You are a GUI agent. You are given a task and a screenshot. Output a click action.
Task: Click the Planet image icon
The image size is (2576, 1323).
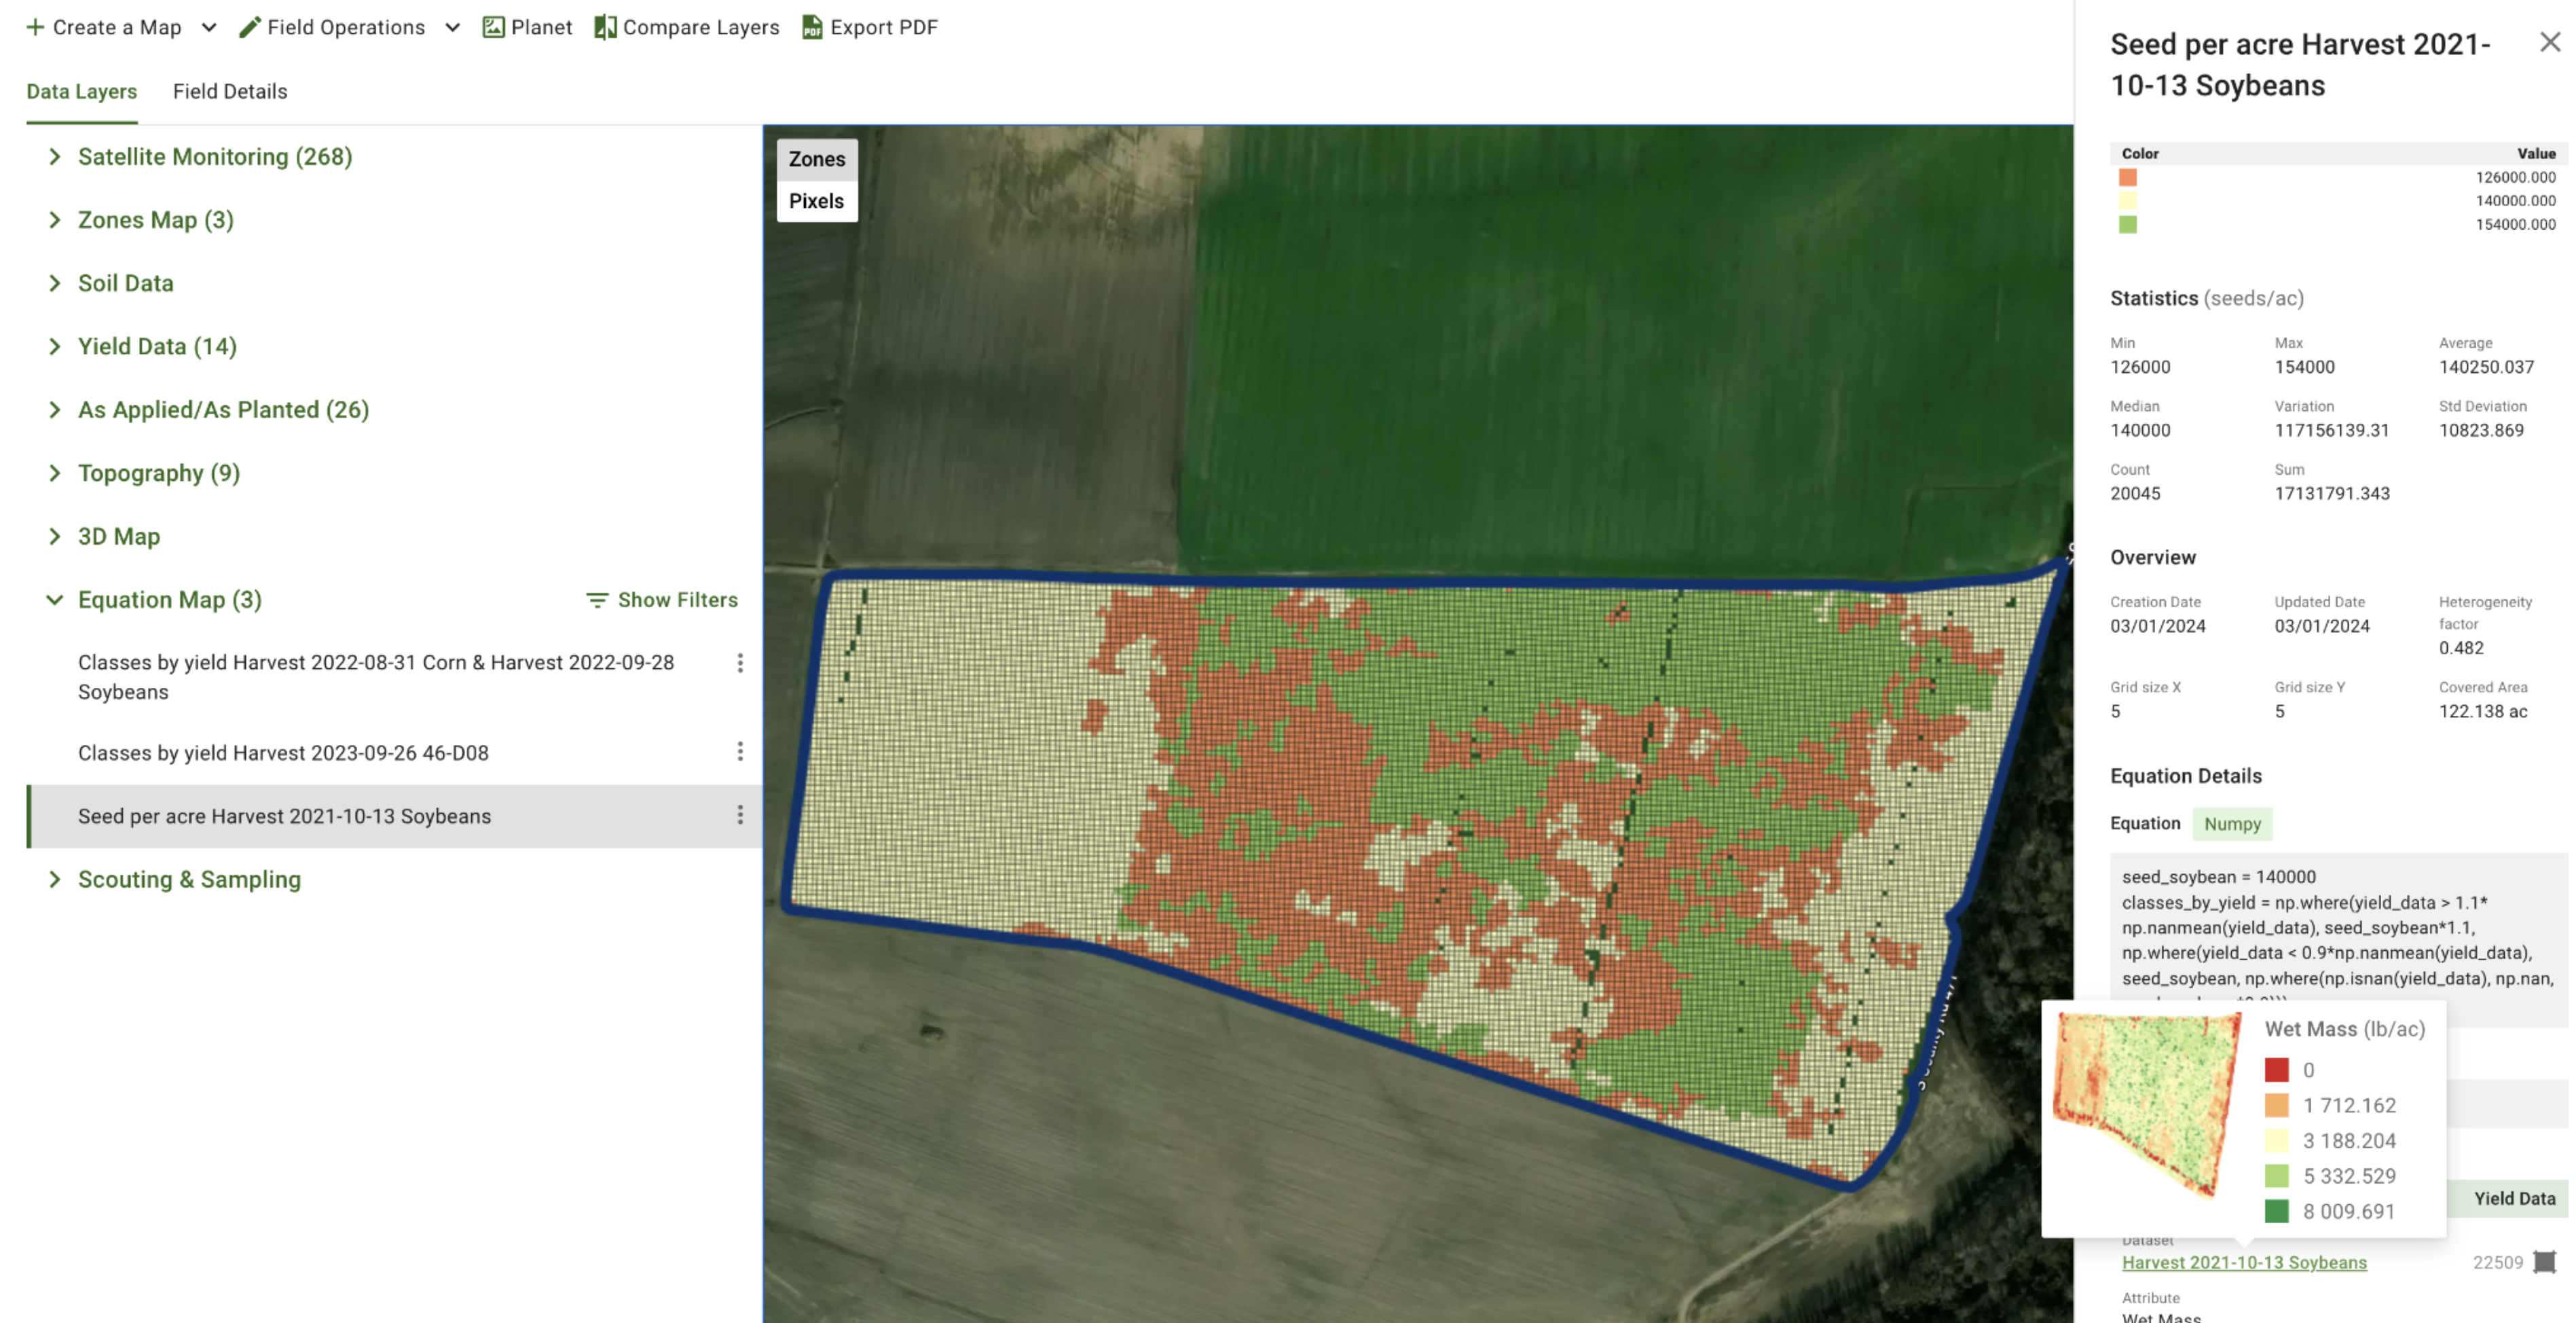493,27
